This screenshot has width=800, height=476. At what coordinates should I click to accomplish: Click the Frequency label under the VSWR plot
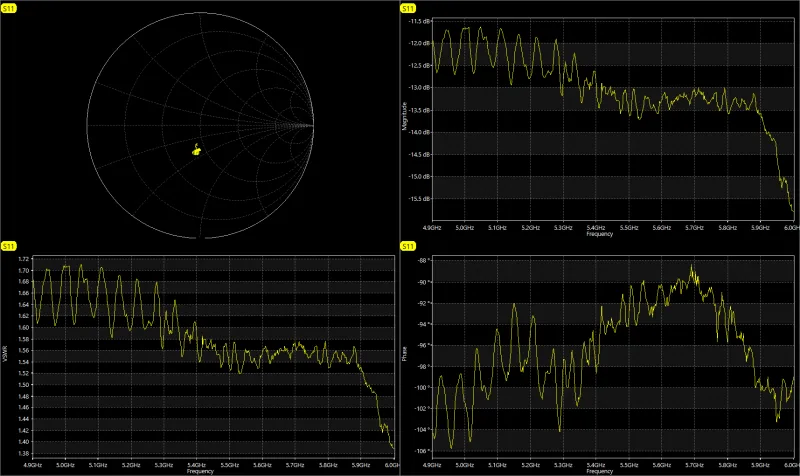tap(200, 471)
